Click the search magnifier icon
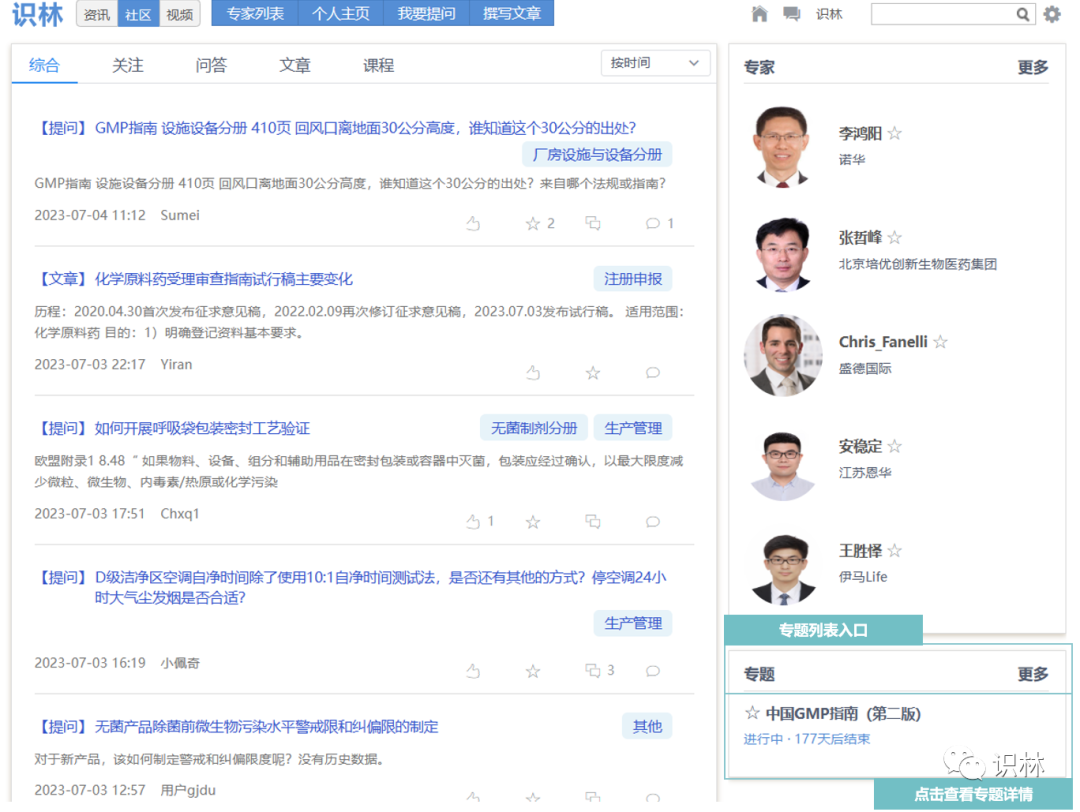Screen dimensions: 1080x812 point(1023,14)
